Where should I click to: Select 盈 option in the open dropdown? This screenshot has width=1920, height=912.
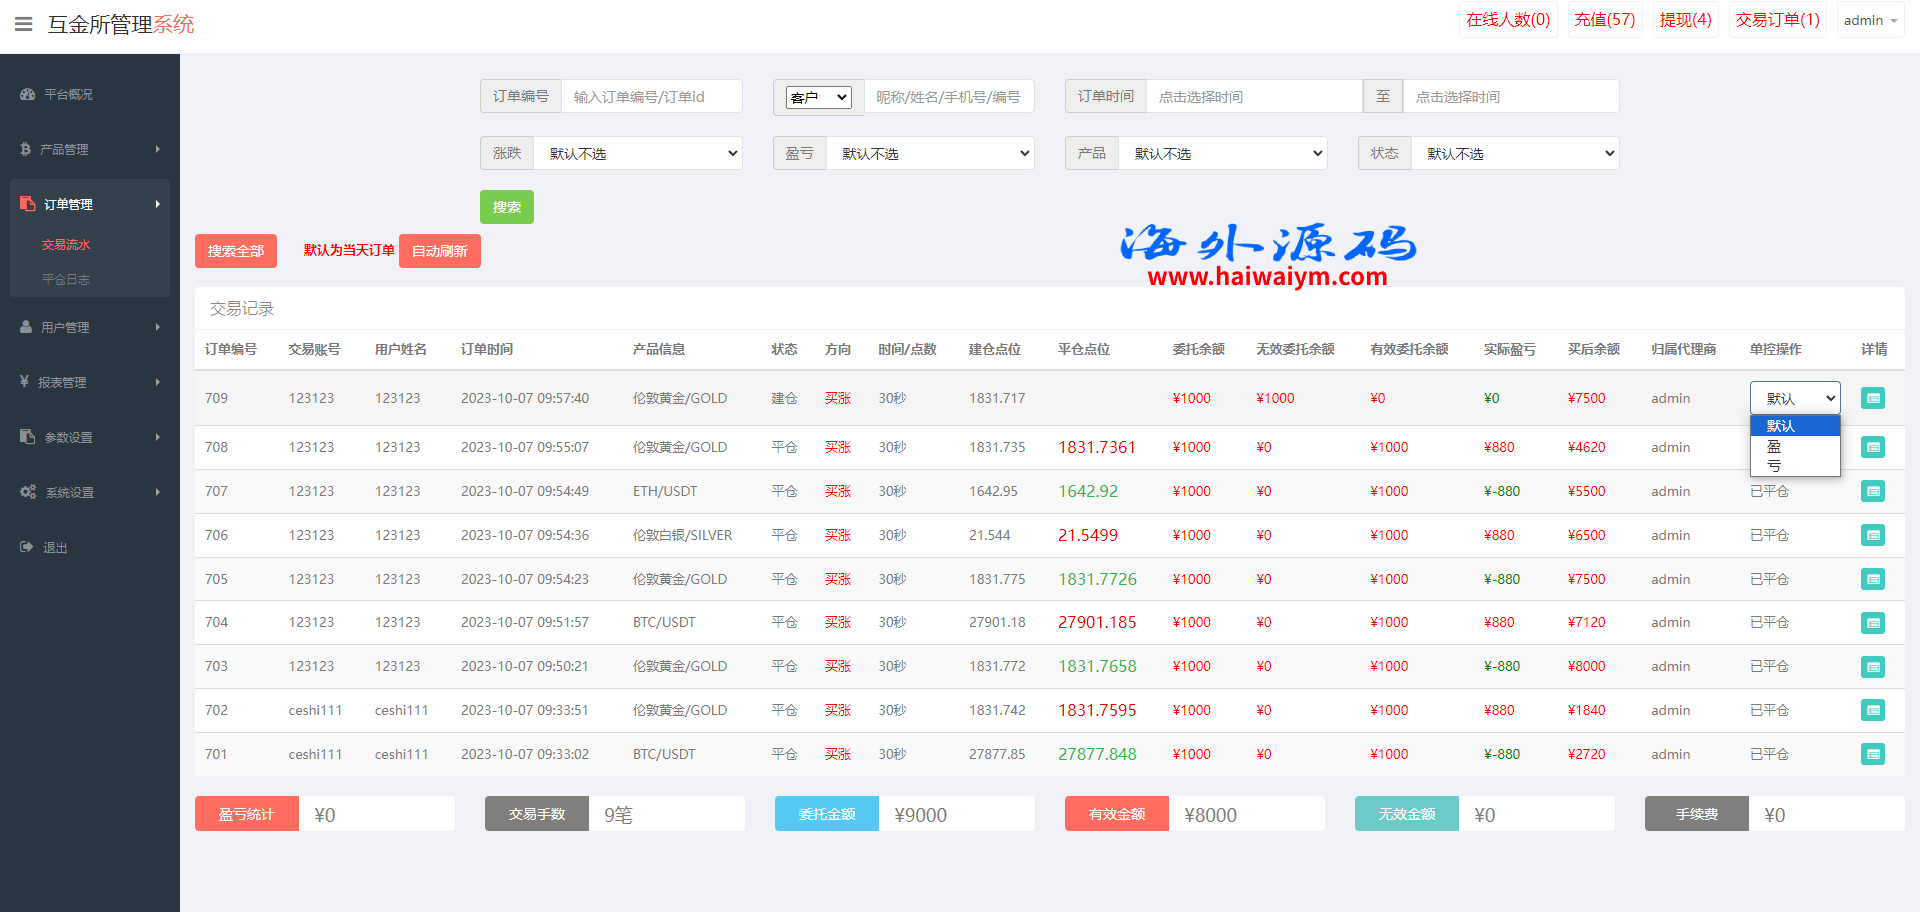(x=1774, y=446)
